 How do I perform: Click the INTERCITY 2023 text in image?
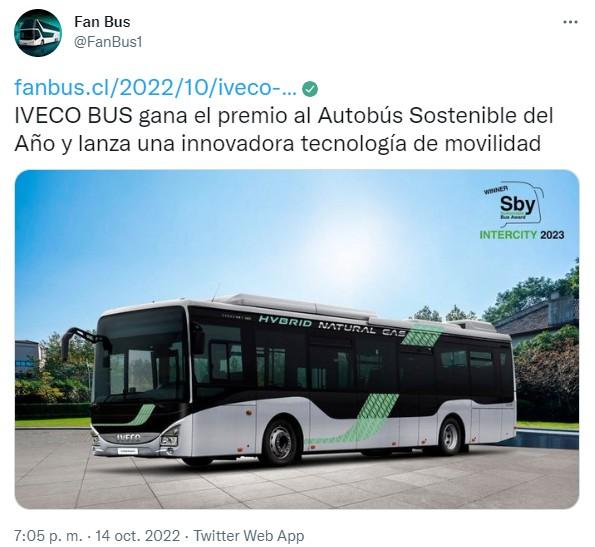[x=522, y=235]
